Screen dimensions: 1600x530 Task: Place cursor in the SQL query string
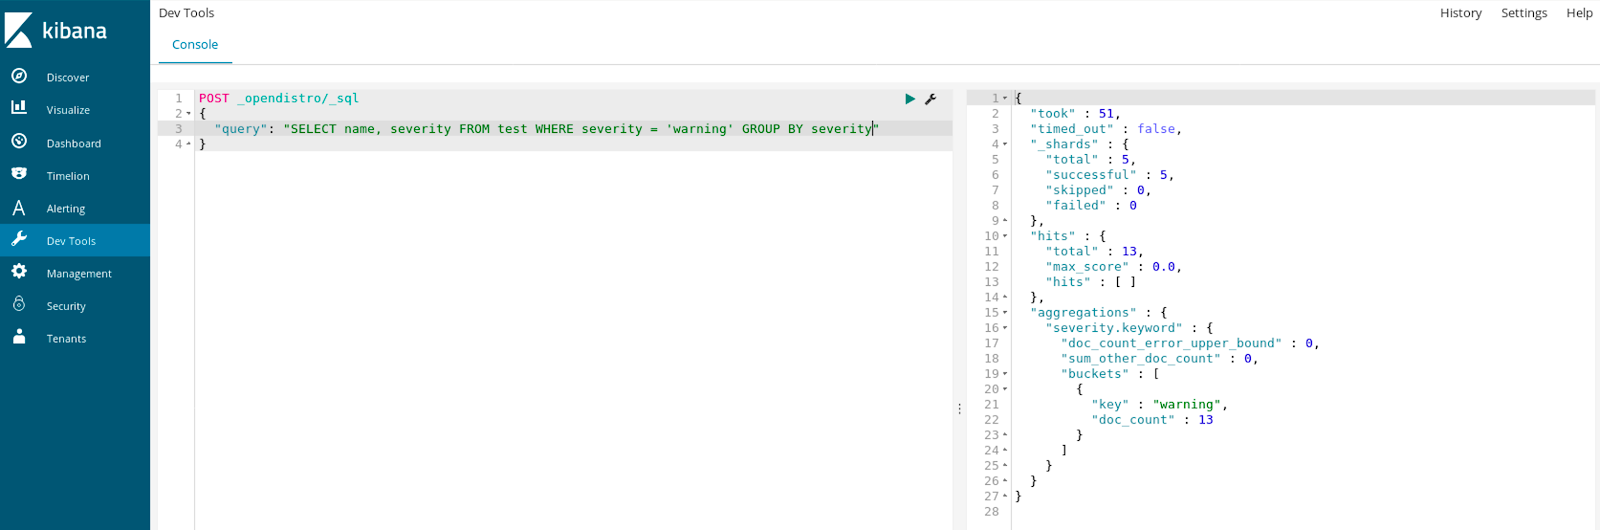[x=581, y=129]
